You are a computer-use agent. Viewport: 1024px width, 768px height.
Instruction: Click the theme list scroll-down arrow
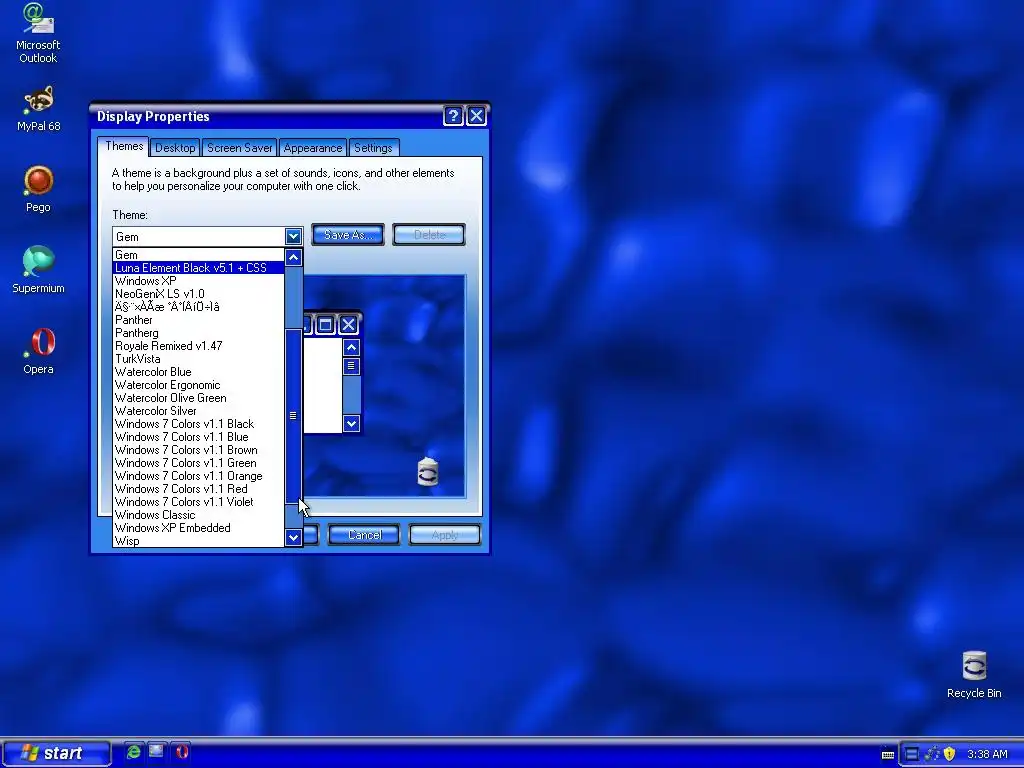293,537
